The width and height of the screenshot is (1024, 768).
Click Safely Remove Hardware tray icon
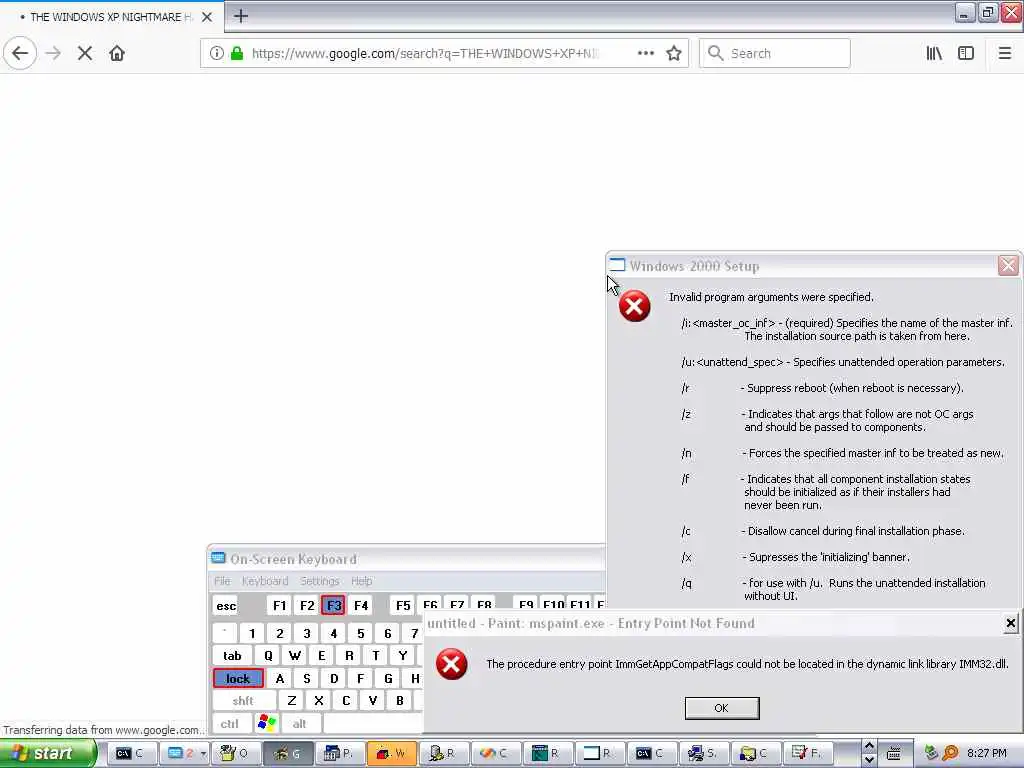[x=931, y=753]
